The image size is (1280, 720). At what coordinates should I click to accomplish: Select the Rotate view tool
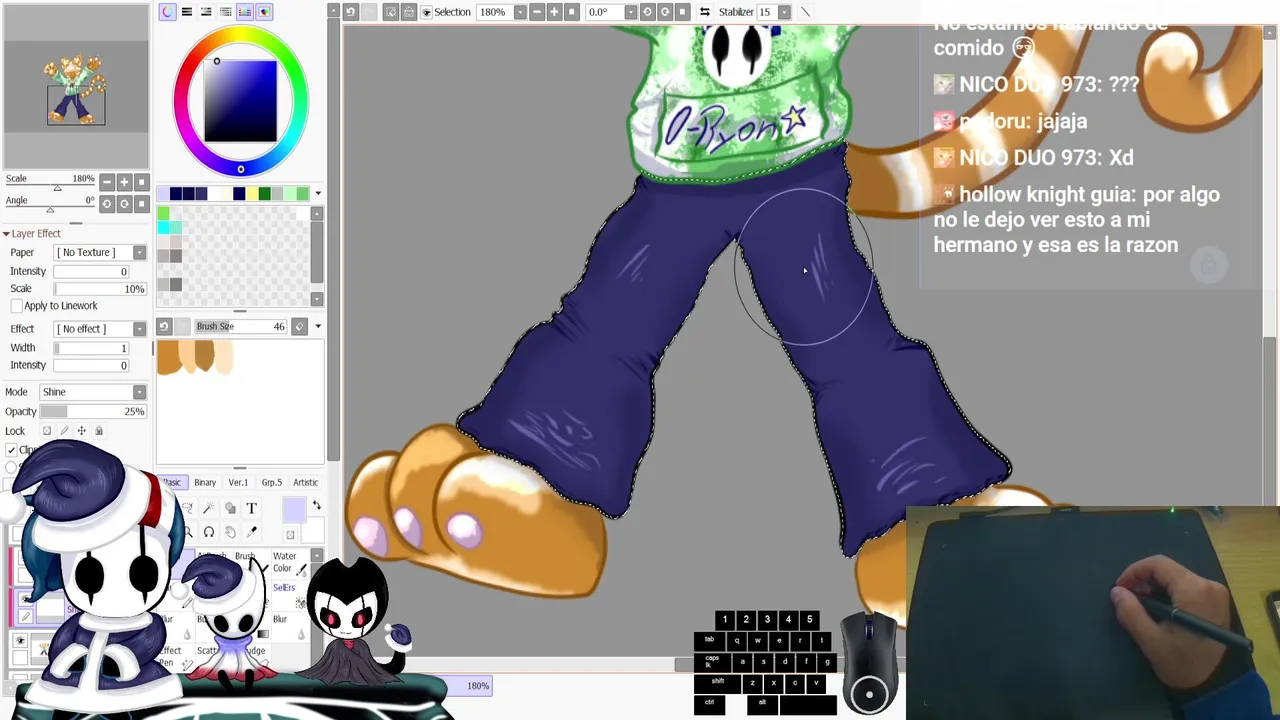point(209,532)
